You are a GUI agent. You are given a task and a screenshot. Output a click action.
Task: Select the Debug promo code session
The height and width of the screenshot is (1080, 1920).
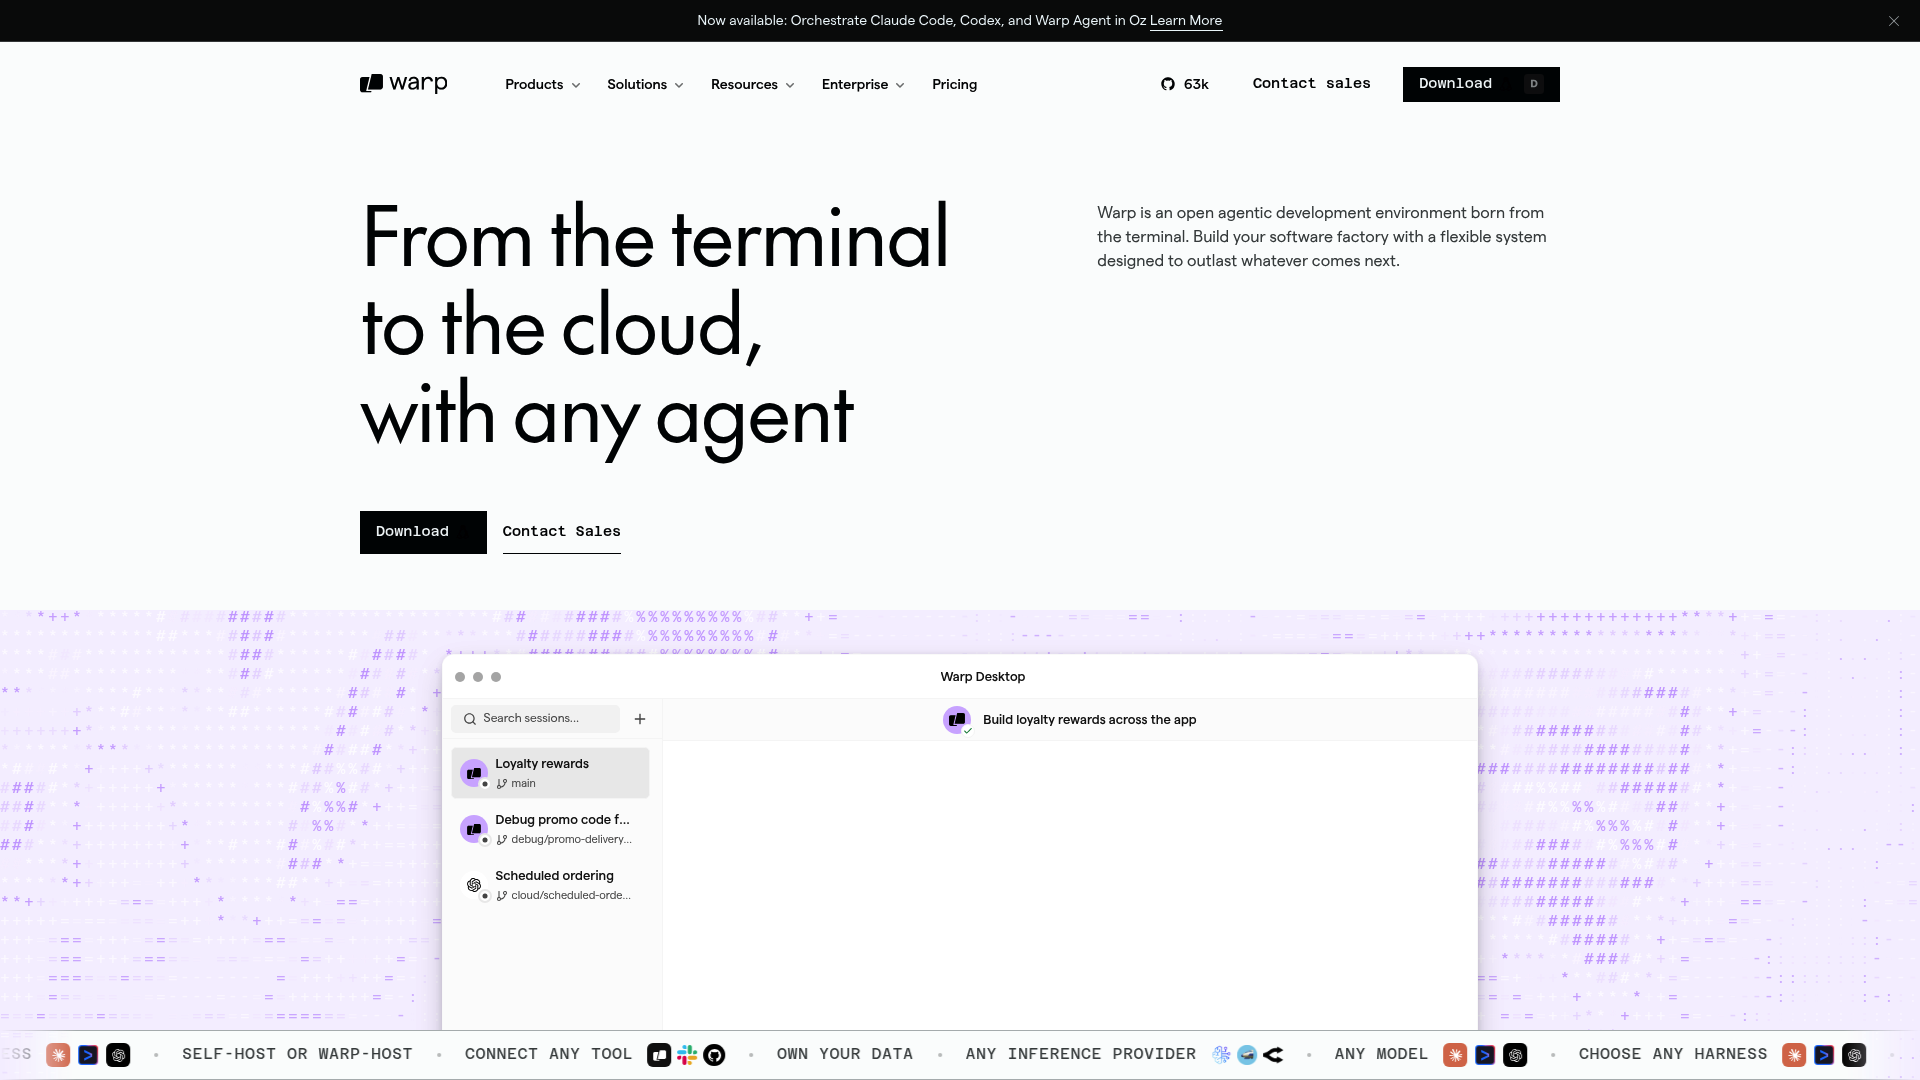[x=550, y=829]
